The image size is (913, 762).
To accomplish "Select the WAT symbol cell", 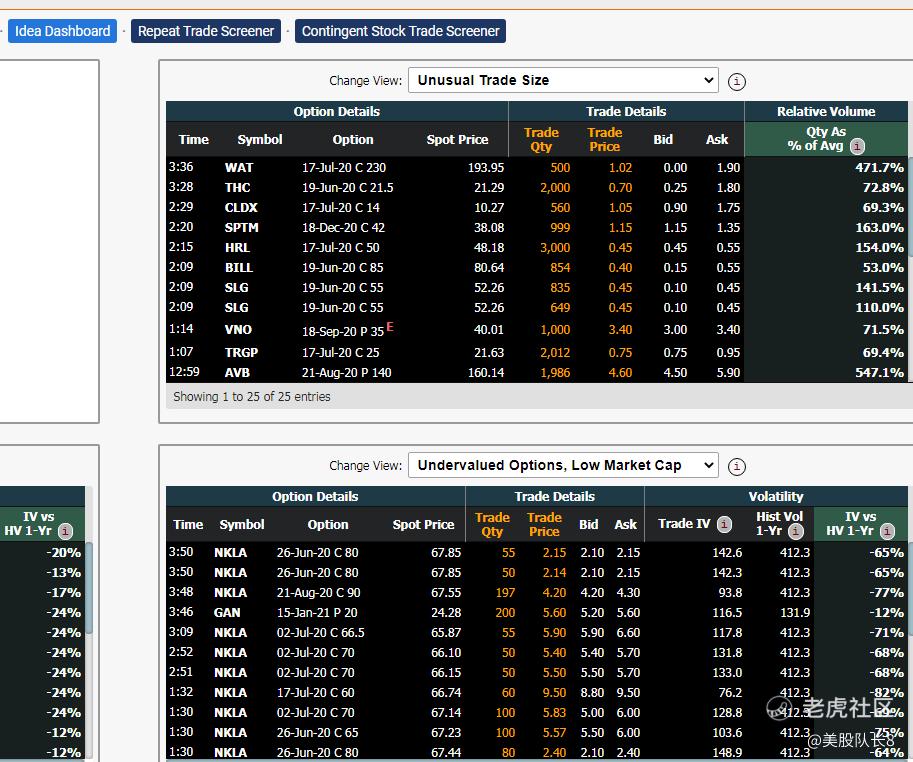I will click(x=239, y=168).
